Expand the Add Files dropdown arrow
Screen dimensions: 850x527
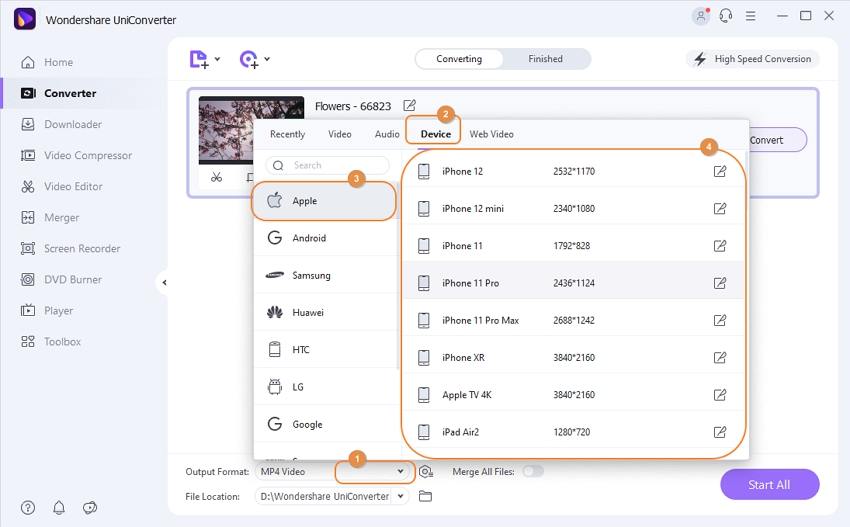(217, 59)
